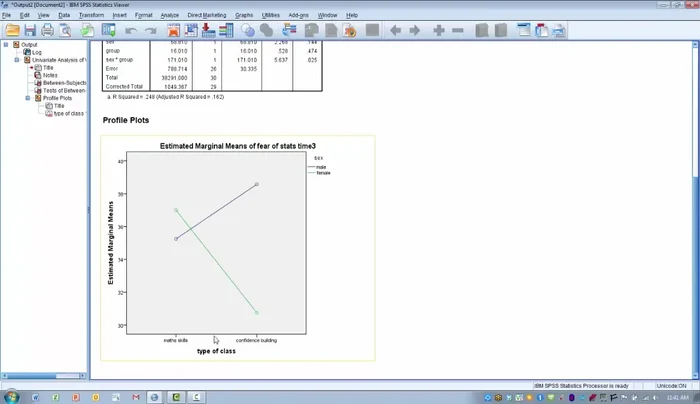Open PowerPoint from the taskbar
This screenshot has height=404, width=700.
coord(75,397)
